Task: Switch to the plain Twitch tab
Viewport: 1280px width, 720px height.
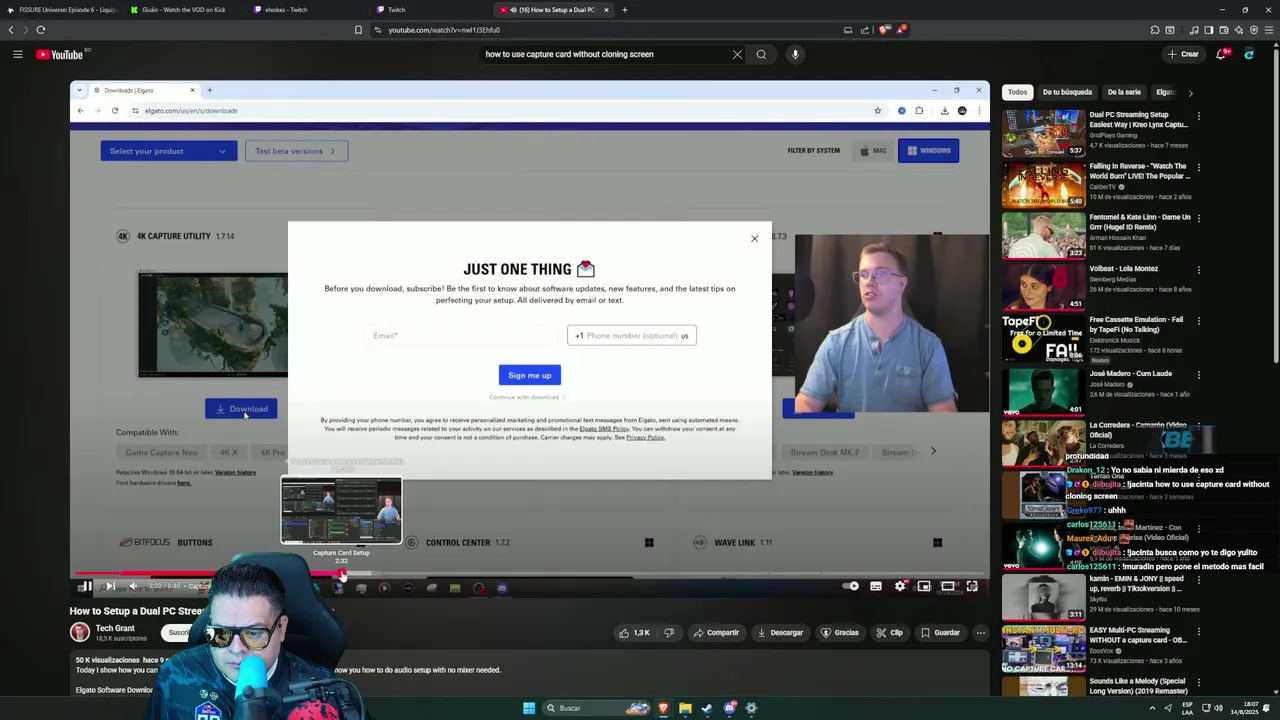Action: [x=430, y=10]
